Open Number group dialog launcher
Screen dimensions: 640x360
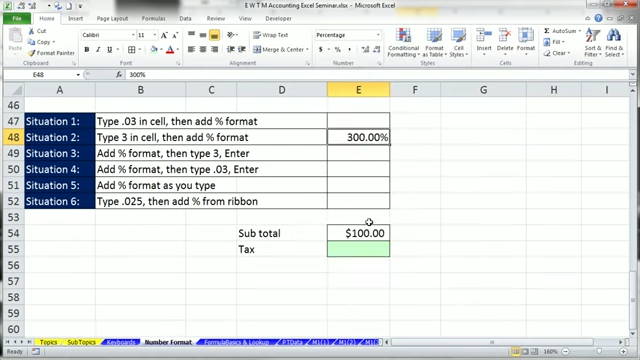pos(379,63)
